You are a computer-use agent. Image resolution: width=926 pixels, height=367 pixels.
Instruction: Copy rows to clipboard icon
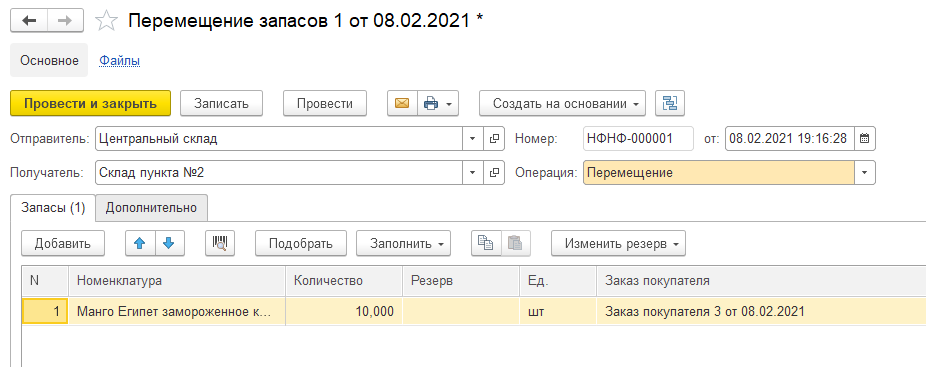coord(486,243)
